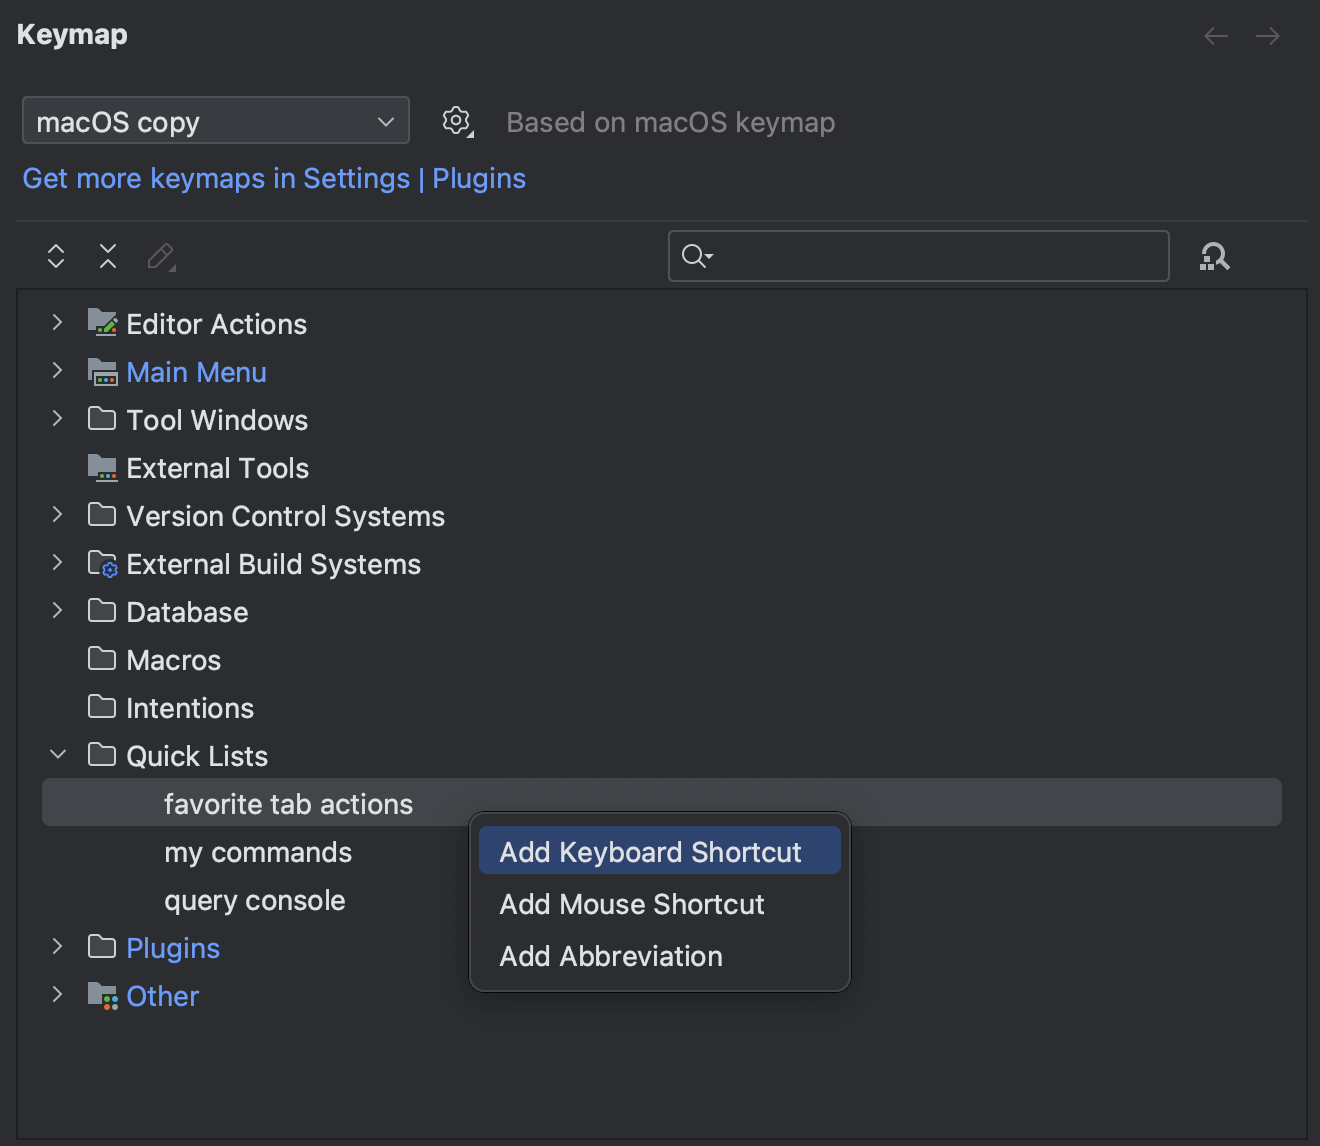The width and height of the screenshot is (1320, 1146).
Task: Click the External Tools icon
Action: click(103, 467)
